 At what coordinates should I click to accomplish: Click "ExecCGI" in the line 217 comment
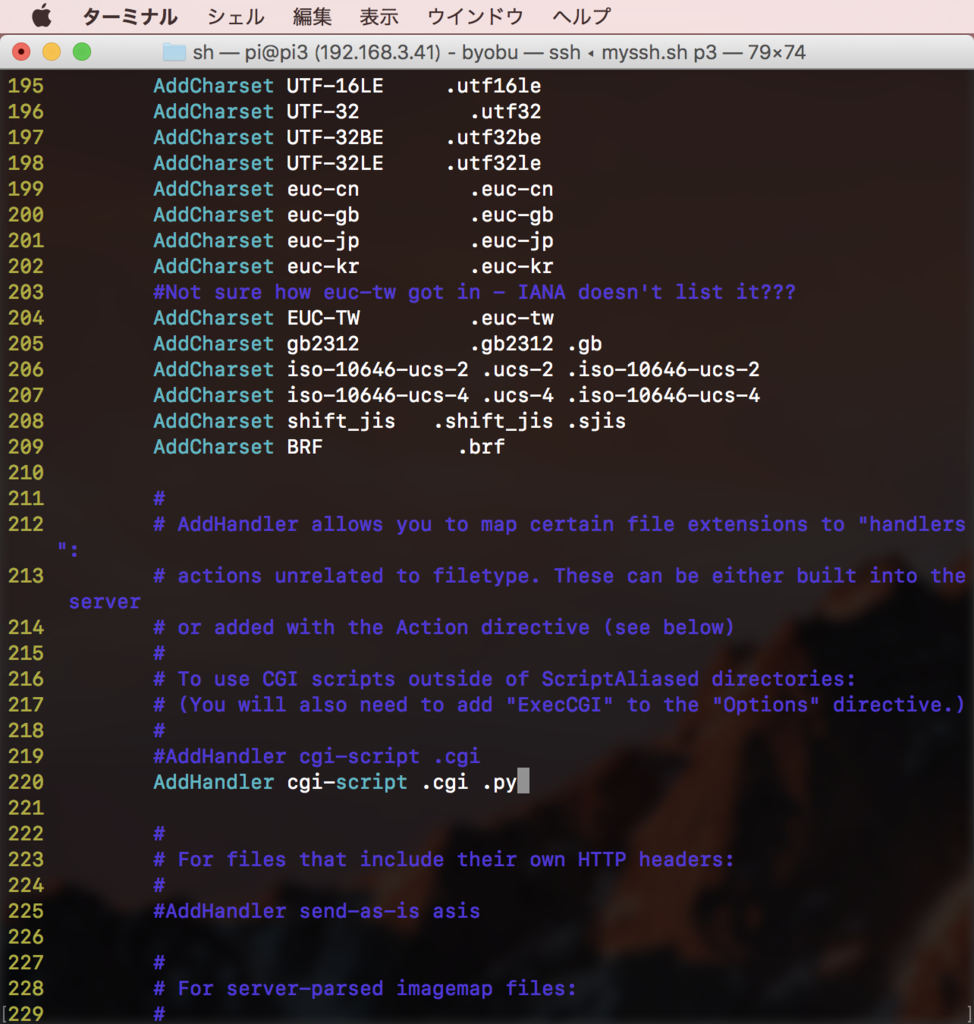click(560, 705)
